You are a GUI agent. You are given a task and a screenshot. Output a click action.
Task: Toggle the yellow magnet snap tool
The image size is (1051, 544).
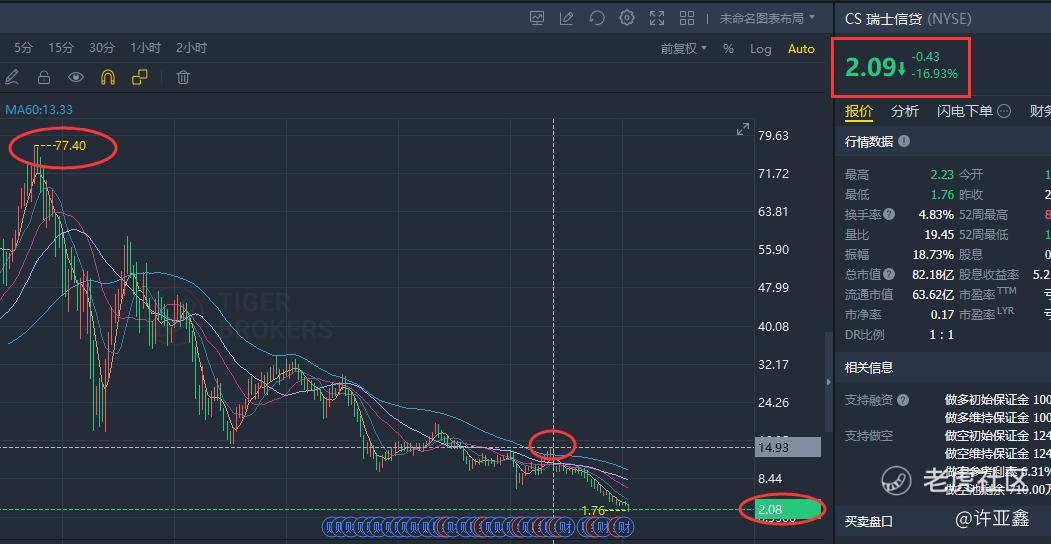[107, 77]
